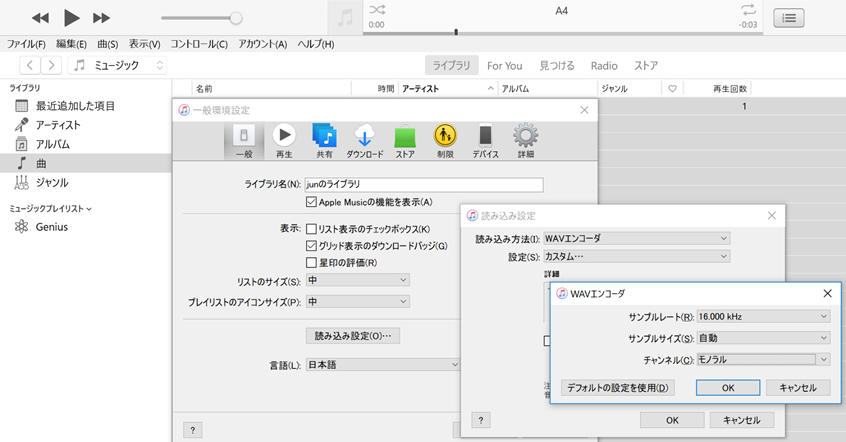Switch to the Radio tab
Screen dimensions: 846x442
(x=604, y=65)
